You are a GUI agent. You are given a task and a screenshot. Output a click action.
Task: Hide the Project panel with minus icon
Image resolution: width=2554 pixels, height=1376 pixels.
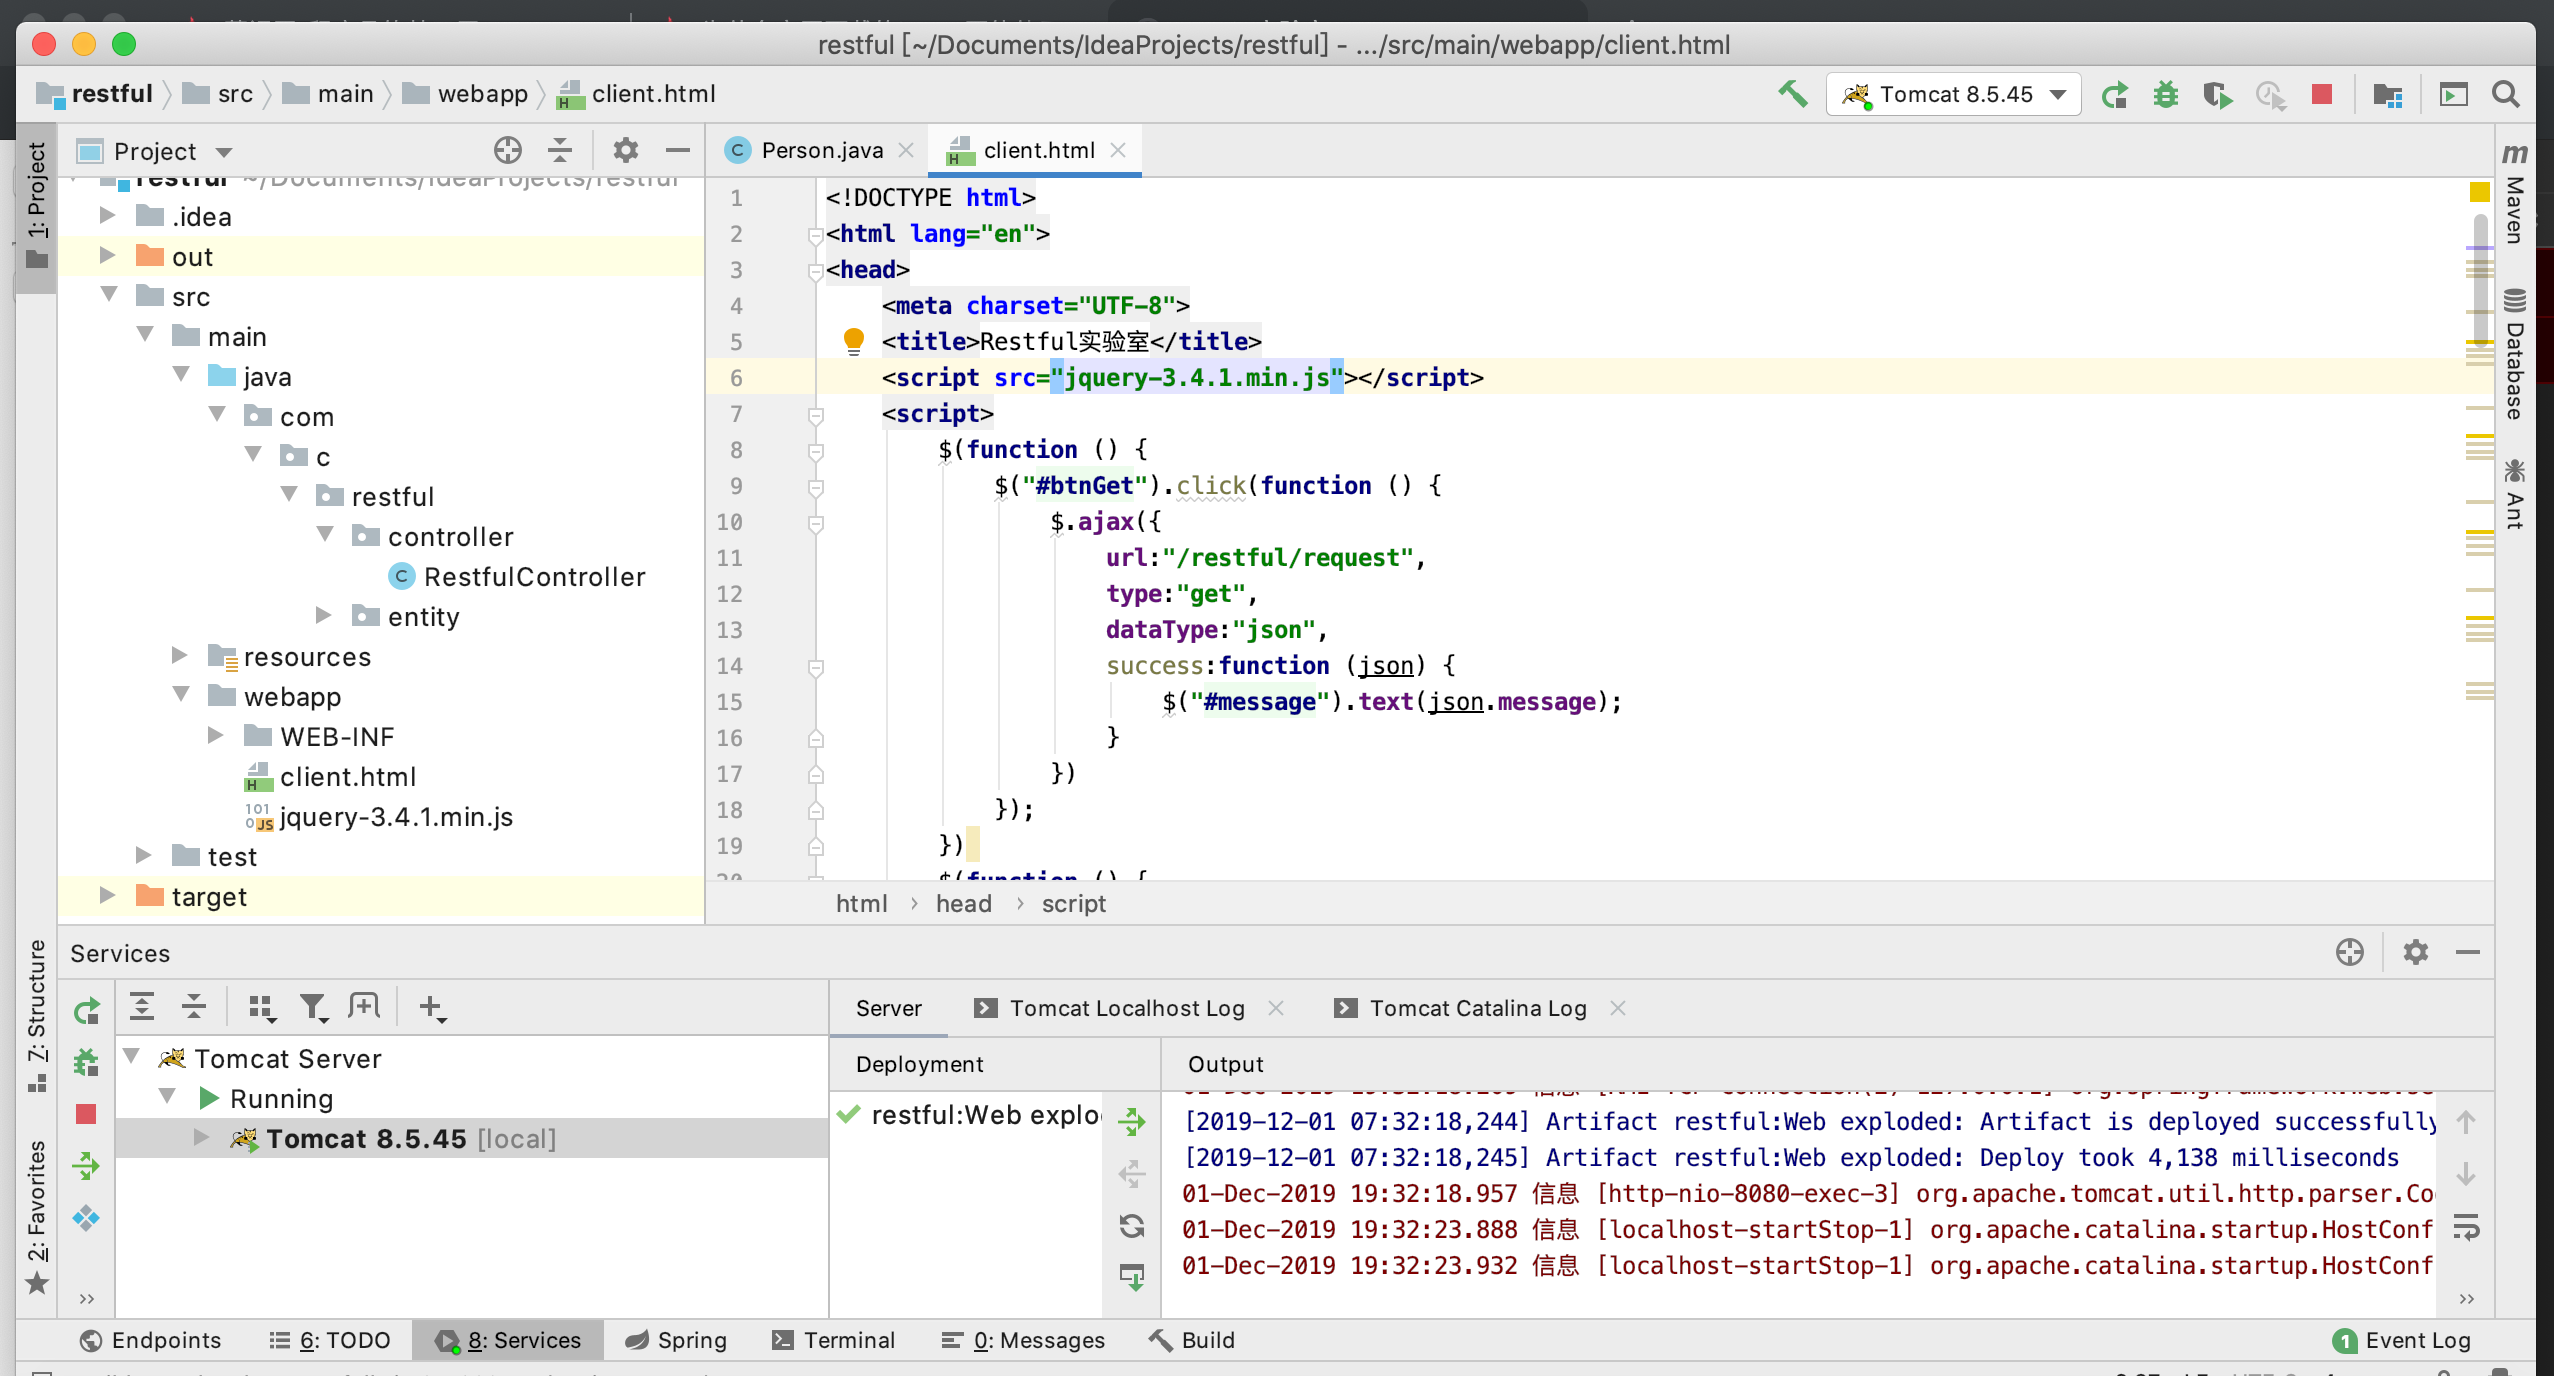(x=677, y=151)
